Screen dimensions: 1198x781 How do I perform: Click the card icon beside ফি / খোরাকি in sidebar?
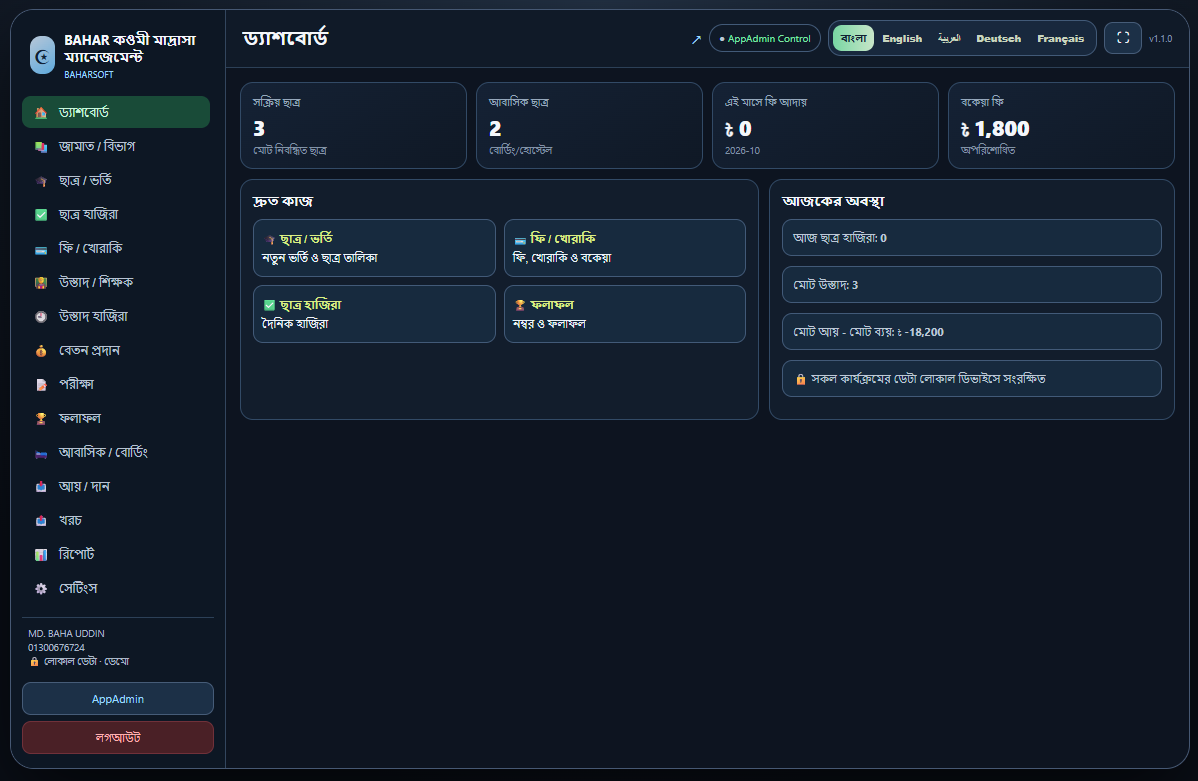pos(41,249)
